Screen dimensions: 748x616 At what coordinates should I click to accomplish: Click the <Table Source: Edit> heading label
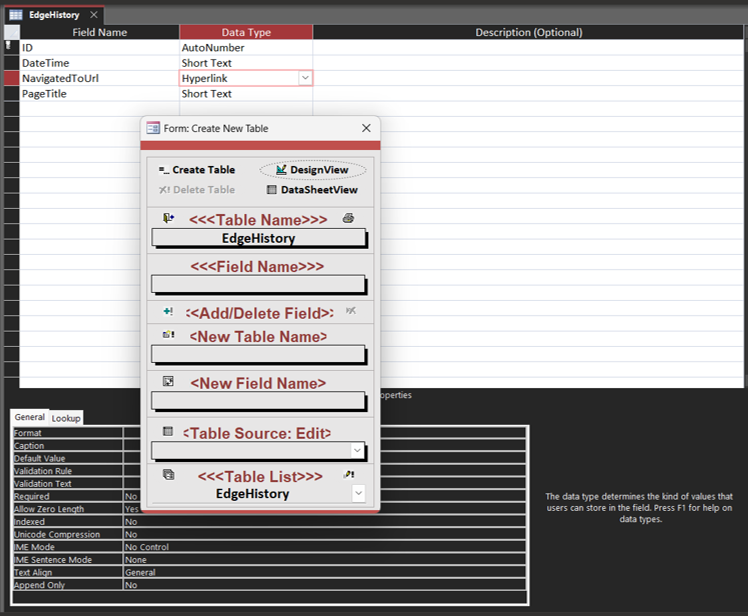(x=257, y=433)
